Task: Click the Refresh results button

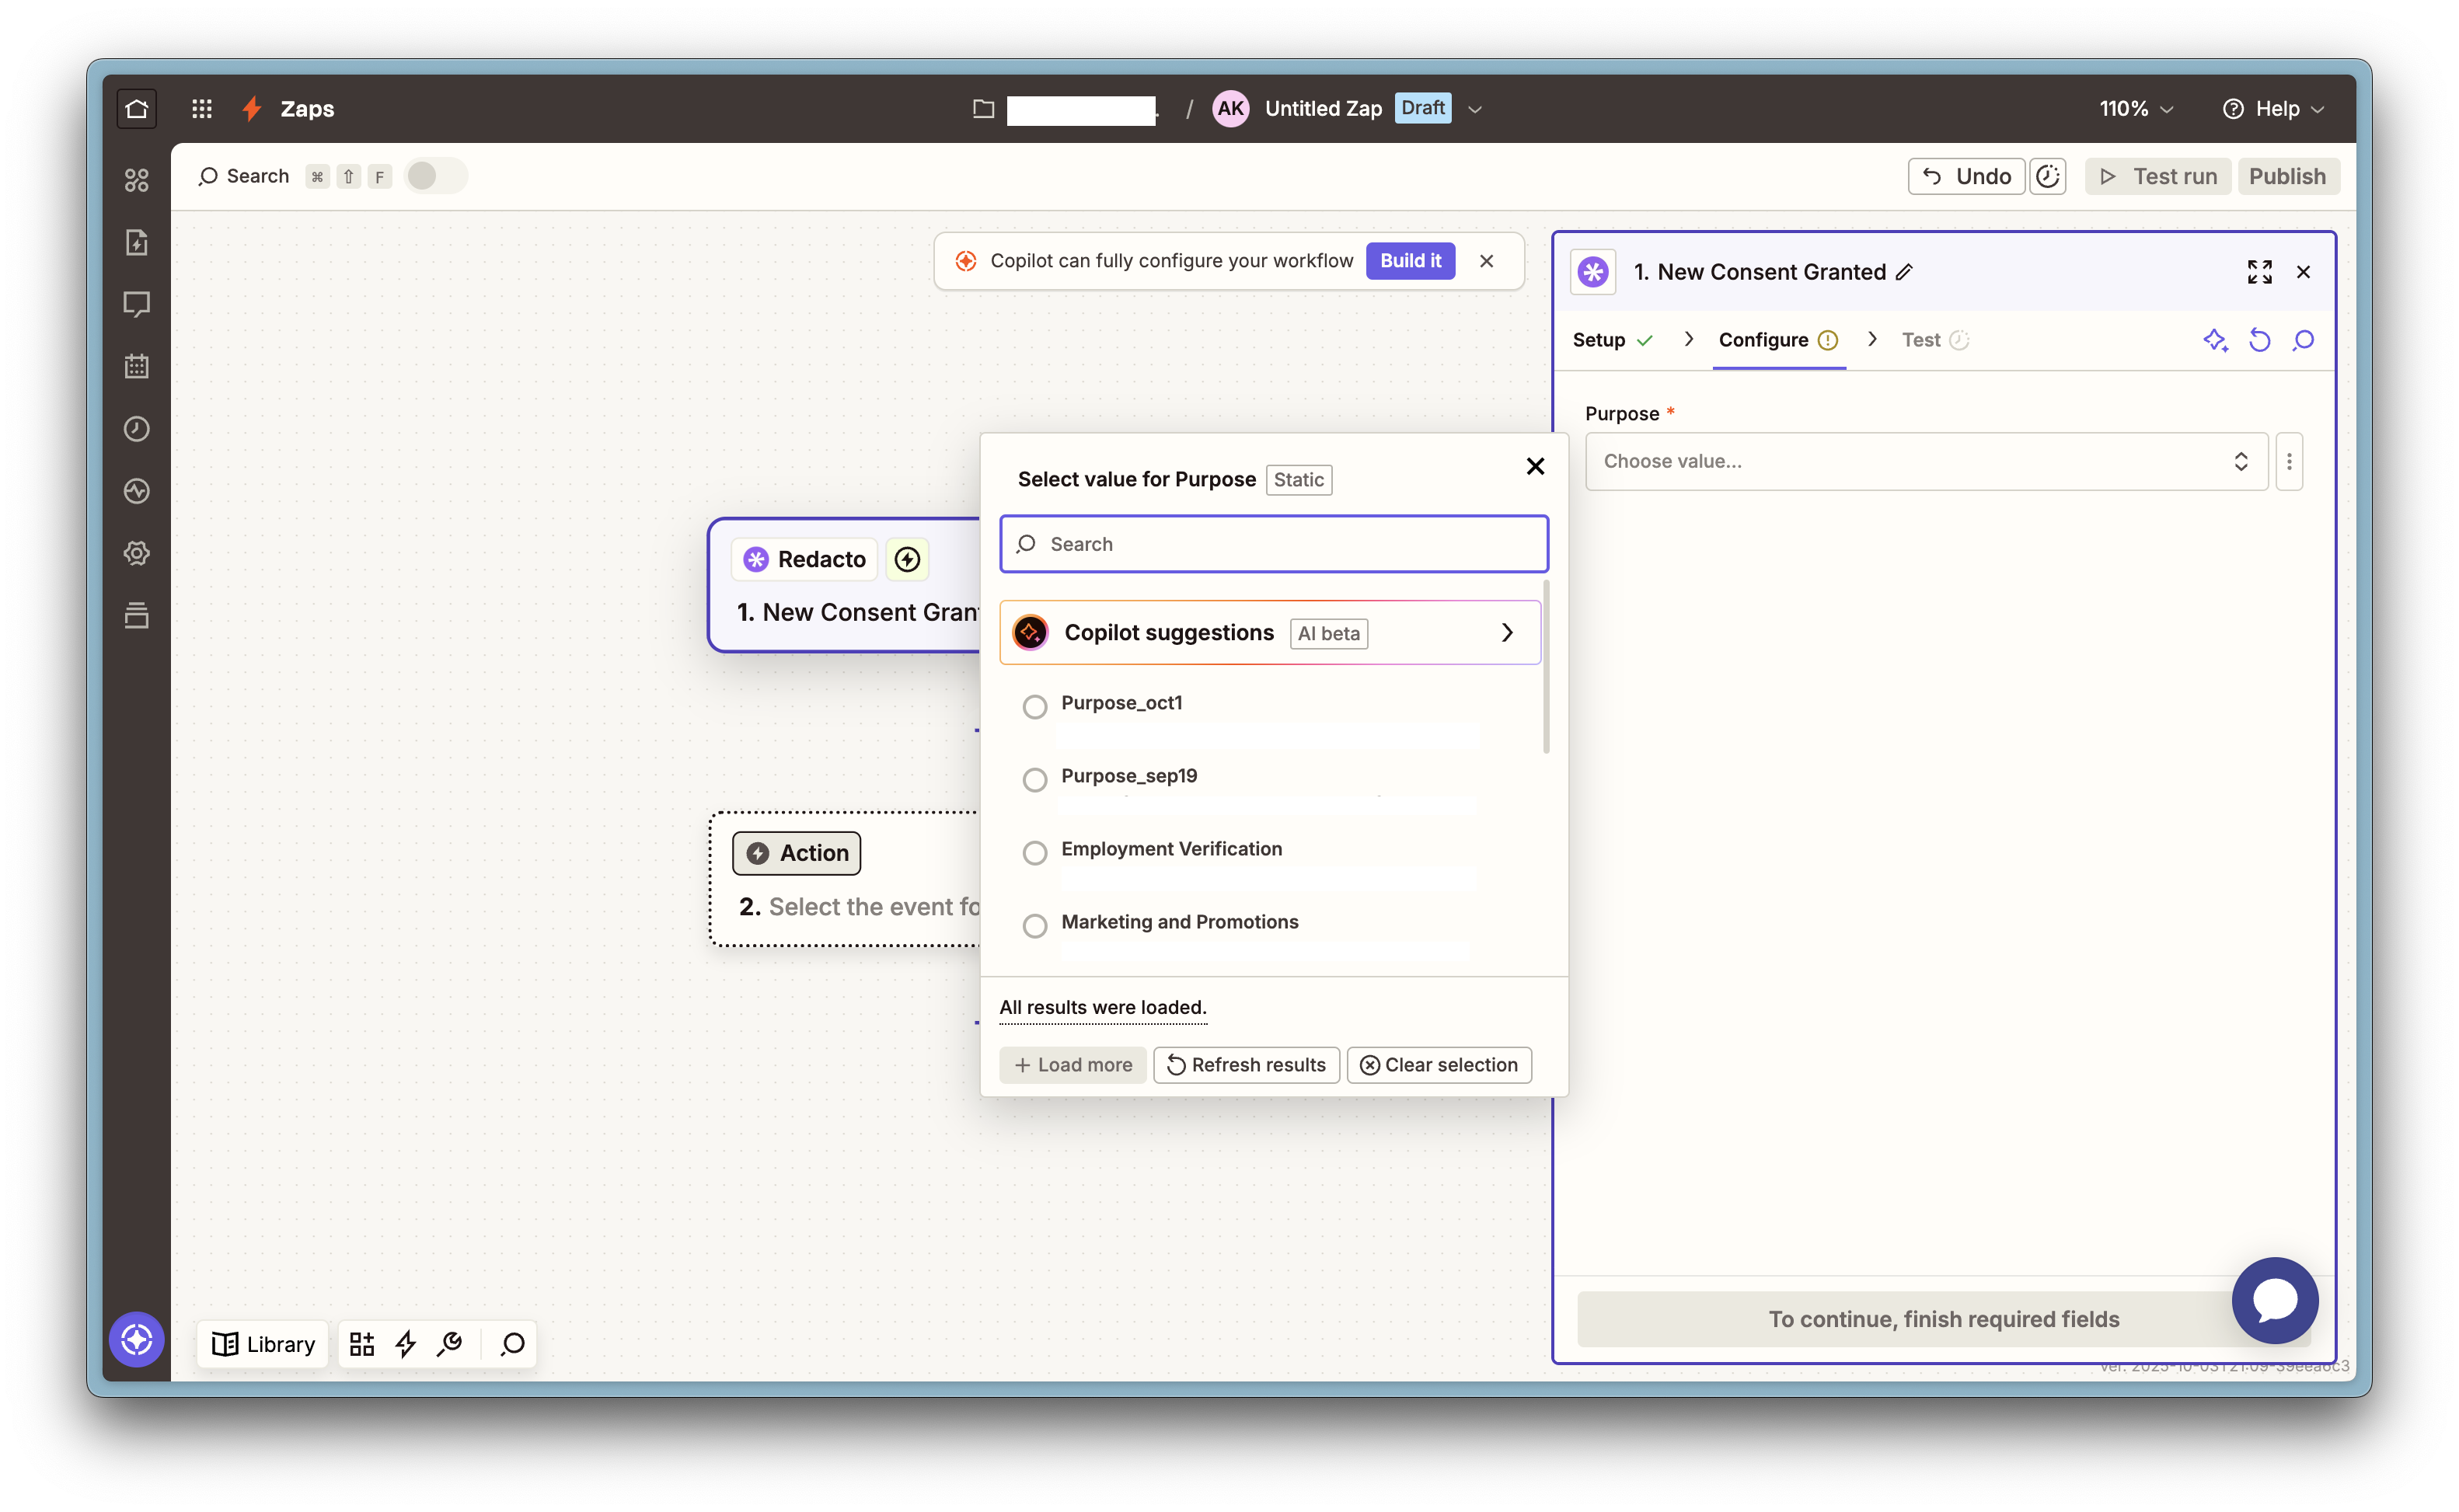Action: pos(1246,1065)
